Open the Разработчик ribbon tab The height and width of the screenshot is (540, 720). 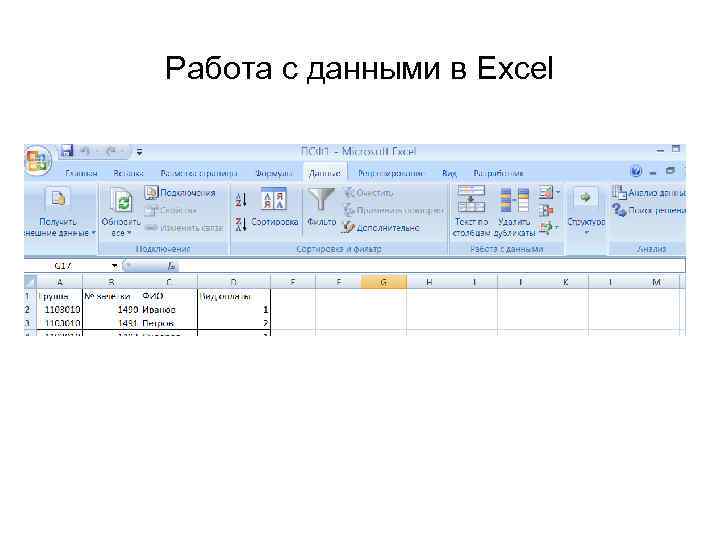[x=498, y=173]
